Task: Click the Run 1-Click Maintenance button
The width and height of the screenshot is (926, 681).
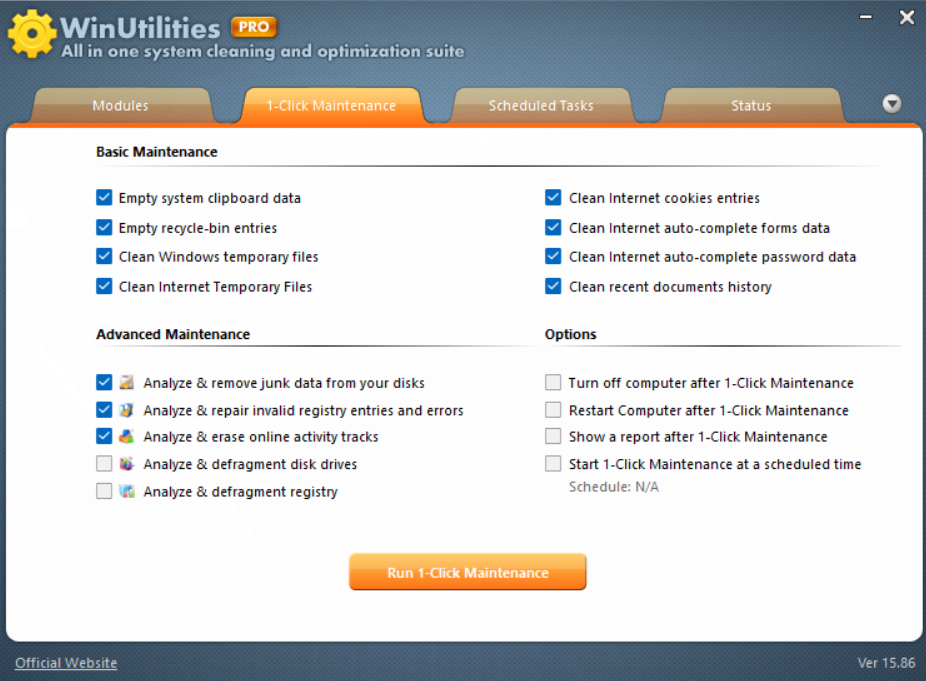Action: click(468, 572)
